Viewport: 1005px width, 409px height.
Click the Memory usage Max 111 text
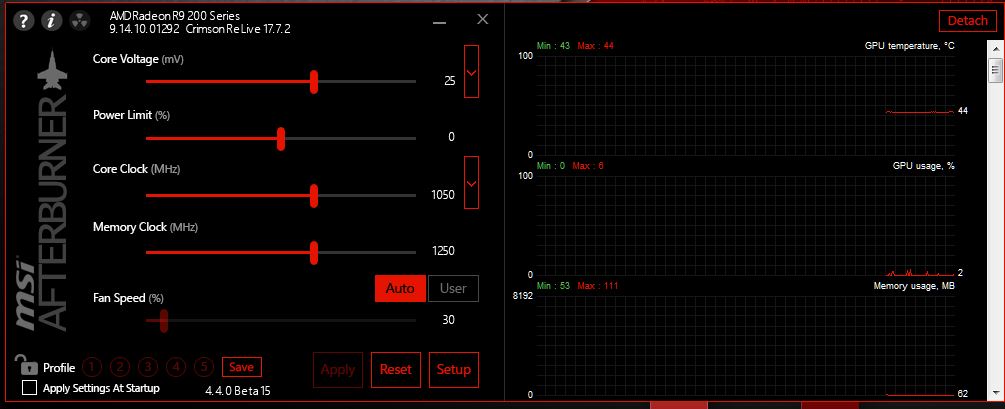[597, 286]
